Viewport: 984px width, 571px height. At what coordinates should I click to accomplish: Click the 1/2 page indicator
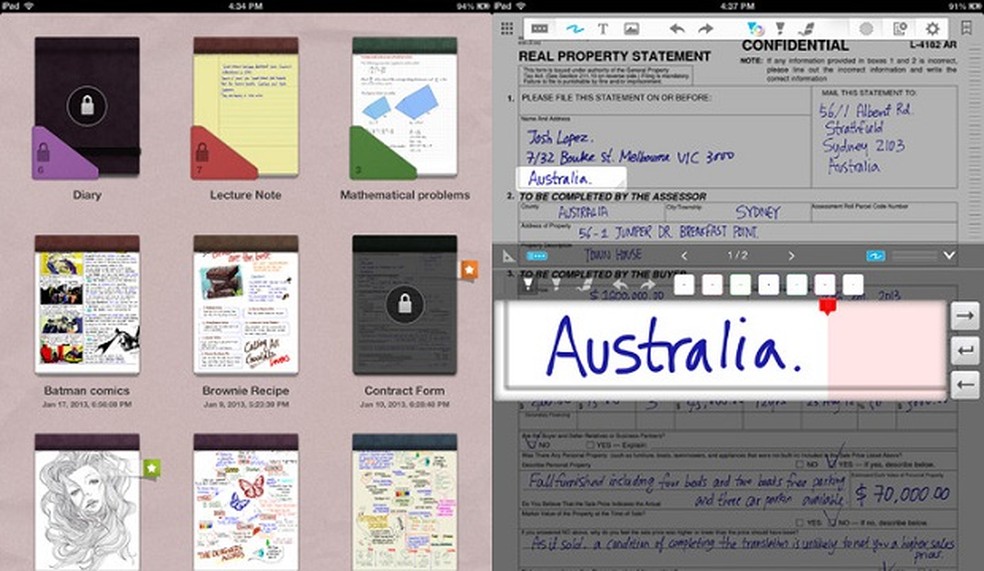coord(737,255)
